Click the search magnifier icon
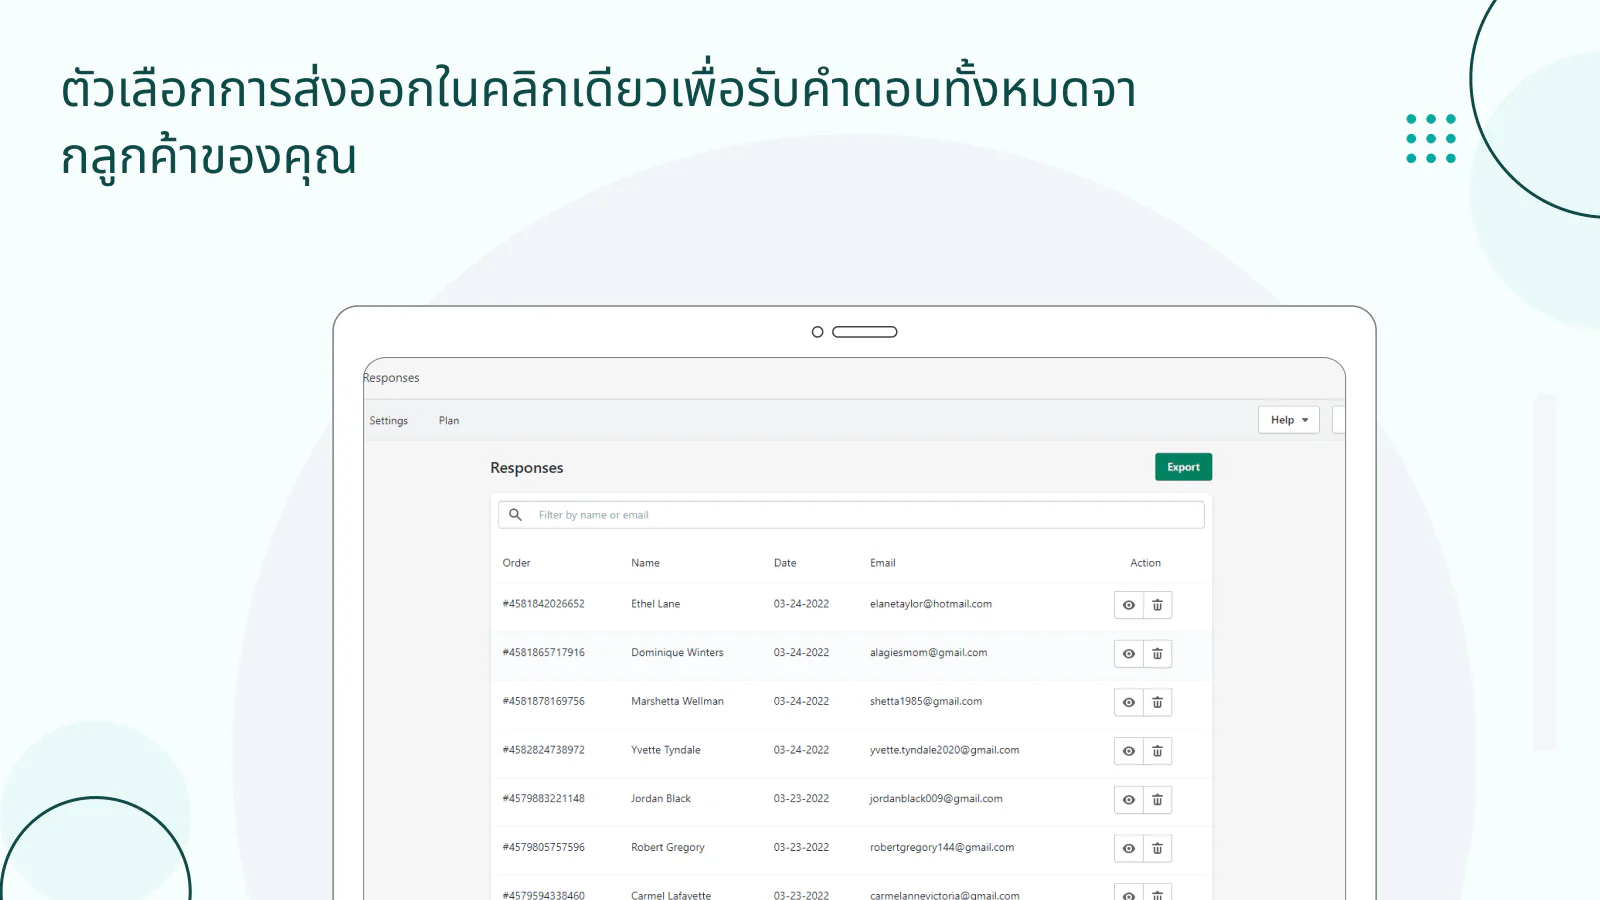Viewport: 1600px width, 900px height. [x=515, y=515]
